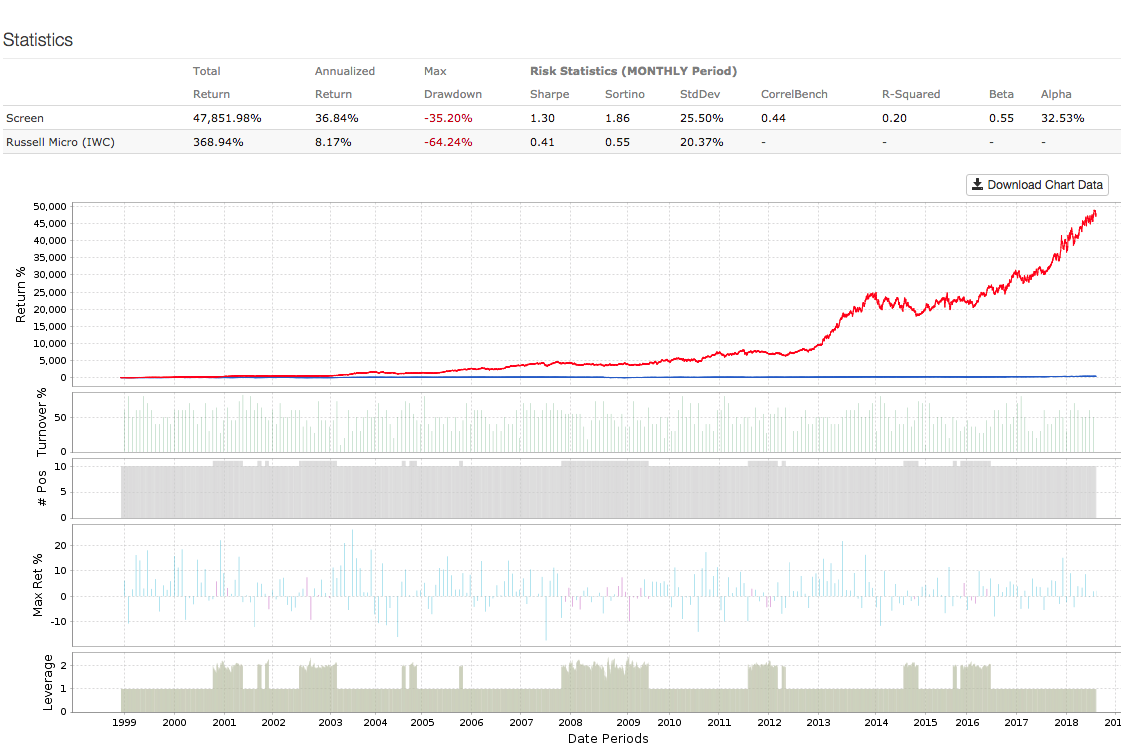Click the 50,000 tick on the return axis
This screenshot has height=749, width=1126.
(x=50, y=206)
